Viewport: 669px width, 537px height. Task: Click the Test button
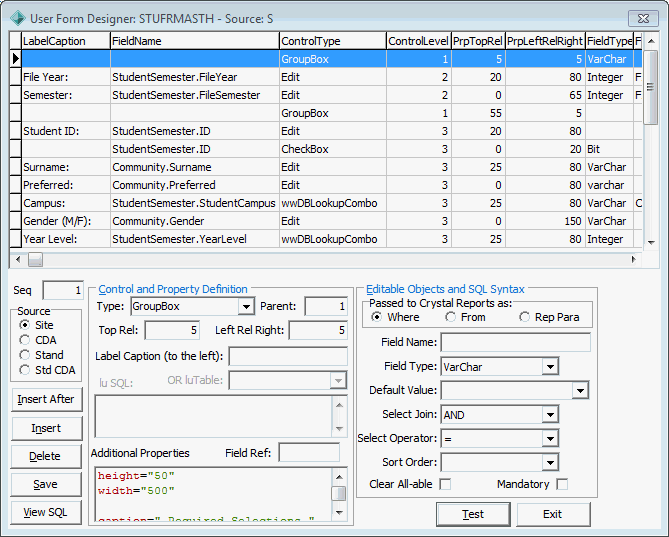[x=473, y=514]
